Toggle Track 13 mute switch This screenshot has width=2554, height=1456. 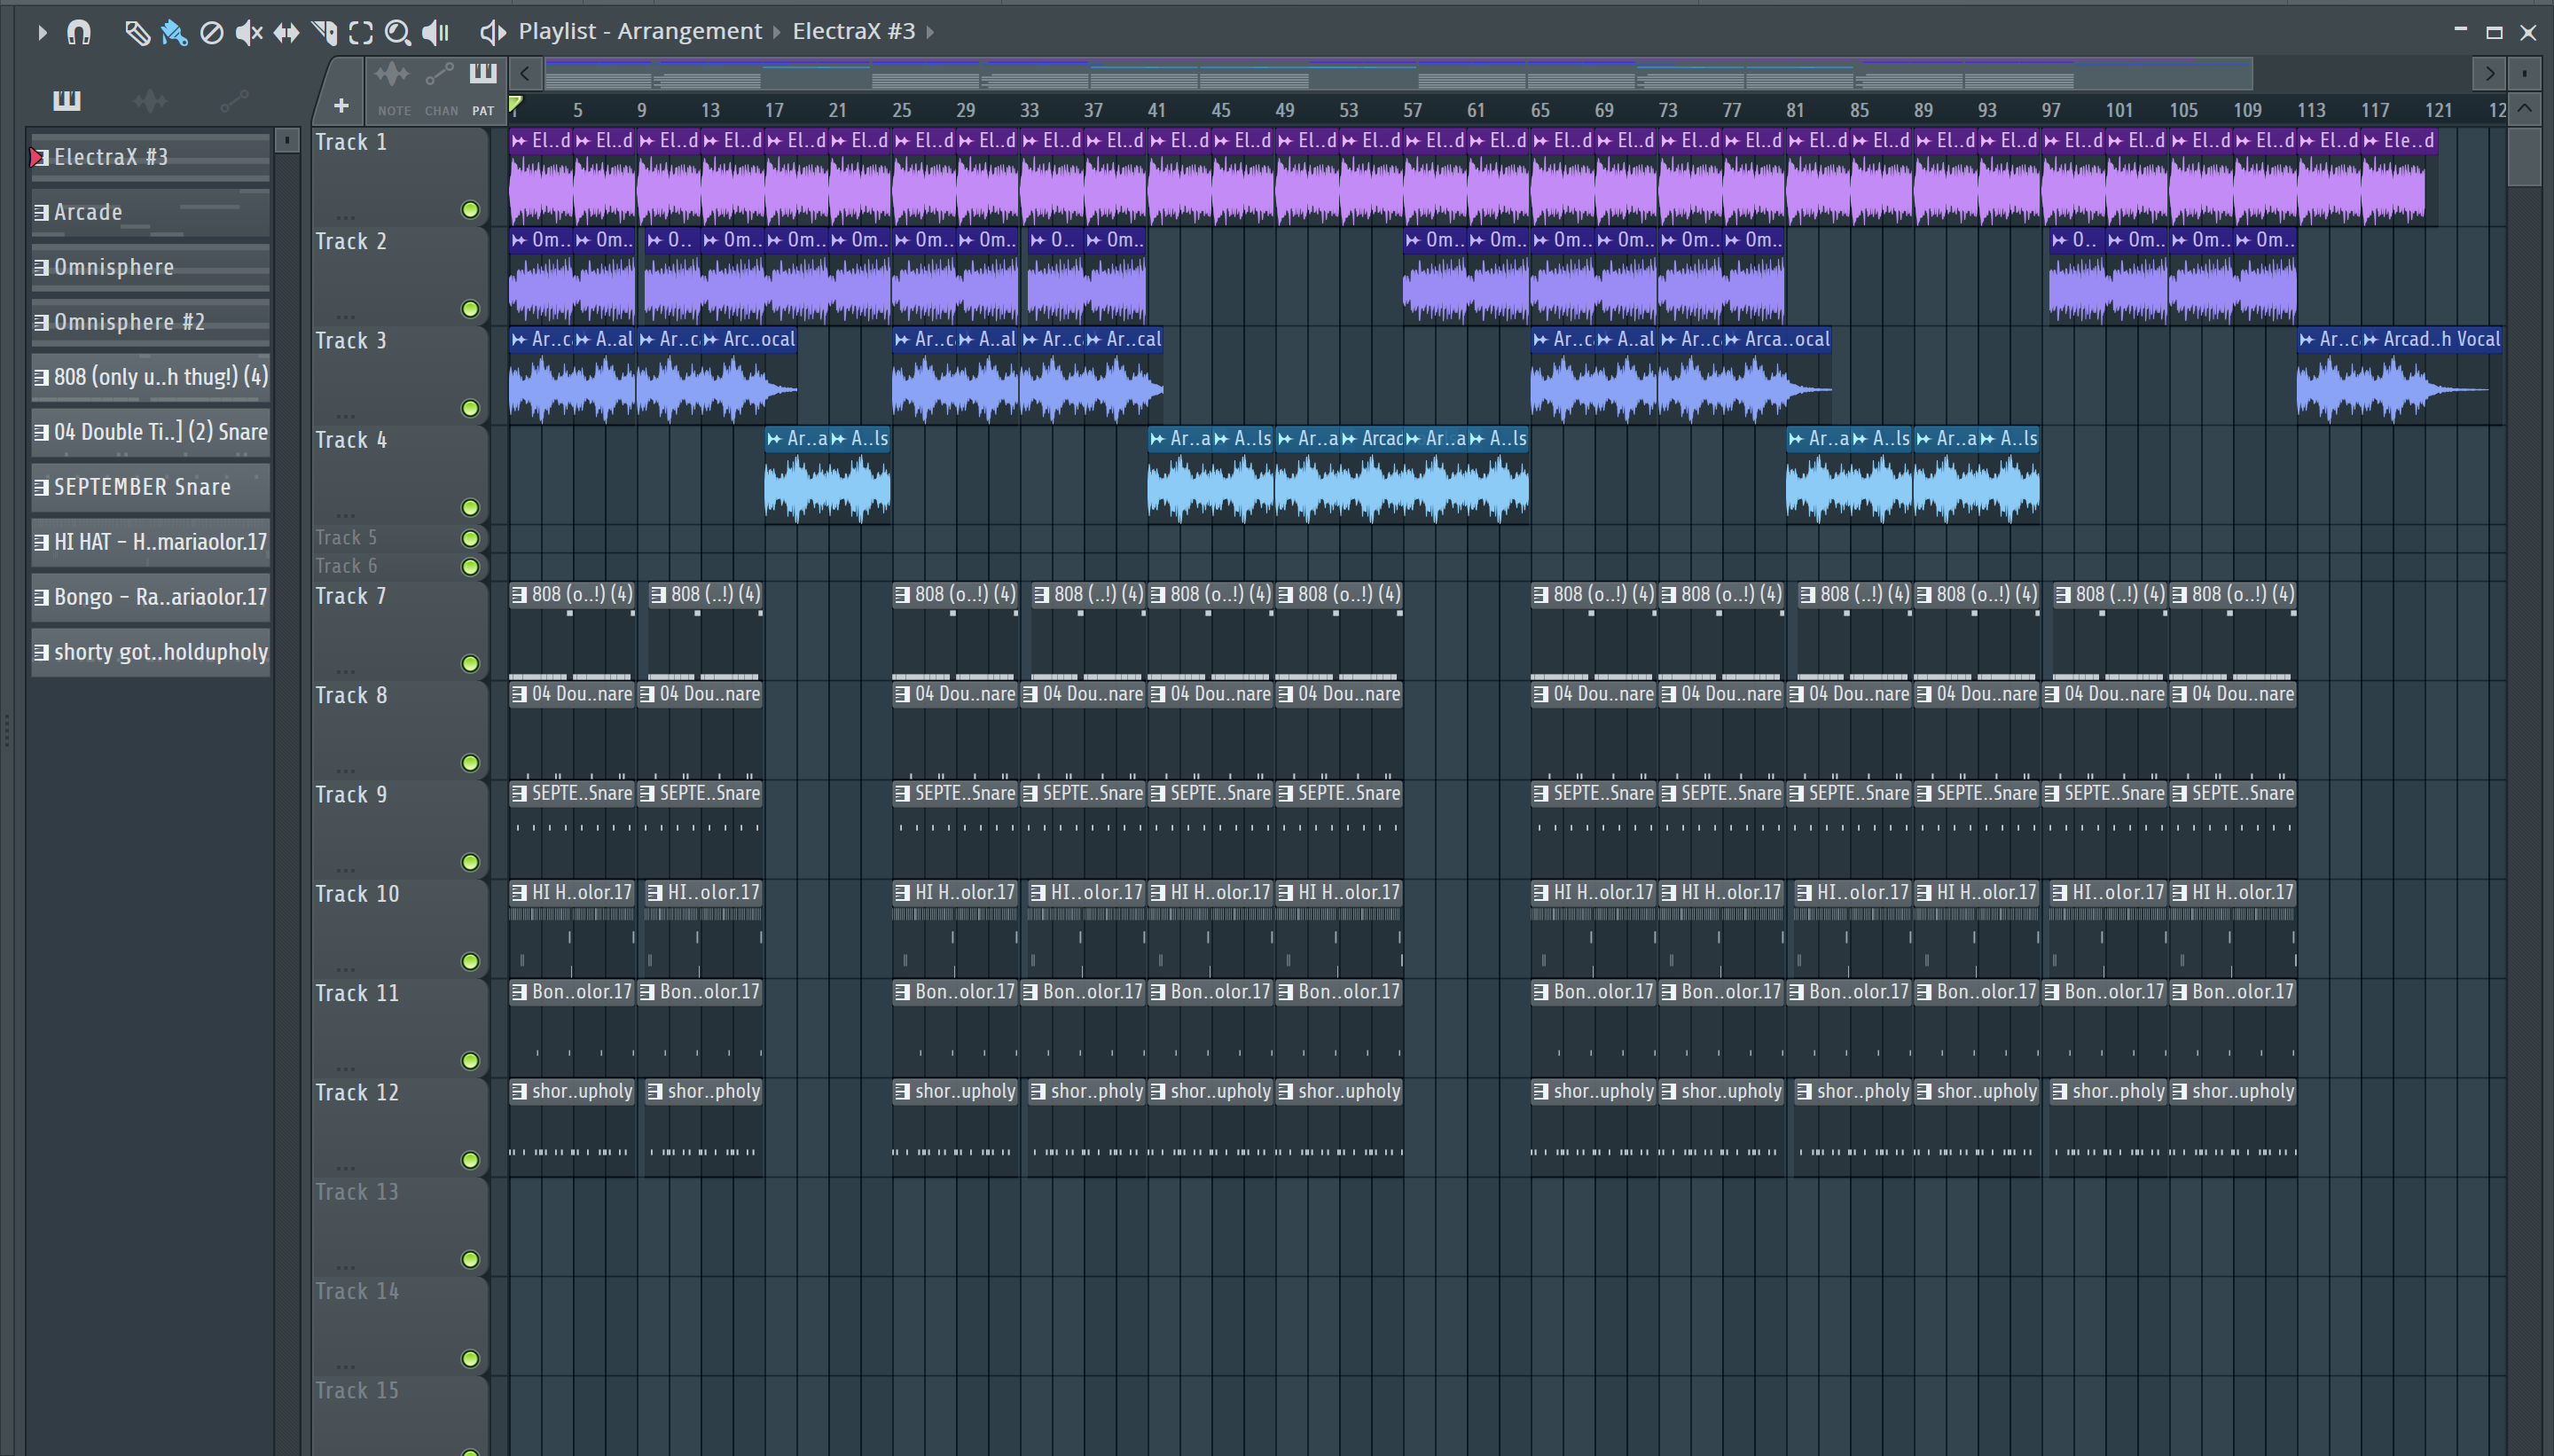[470, 1259]
